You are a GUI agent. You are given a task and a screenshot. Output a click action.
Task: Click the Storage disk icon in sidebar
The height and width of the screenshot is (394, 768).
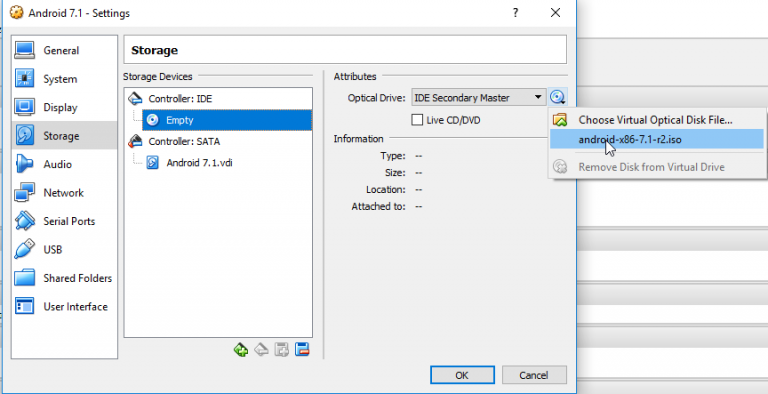[24, 135]
